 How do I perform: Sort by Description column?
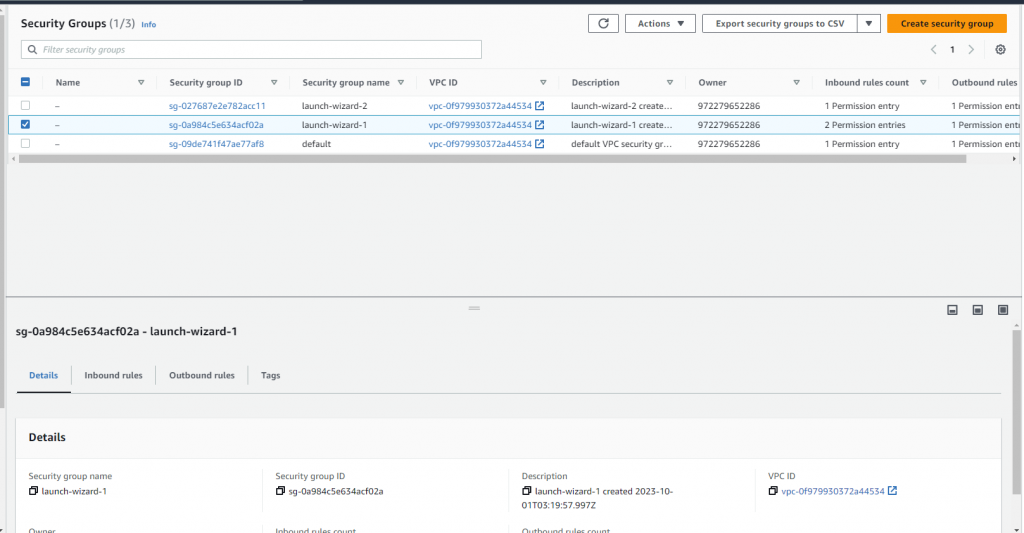click(x=670, y=83)
